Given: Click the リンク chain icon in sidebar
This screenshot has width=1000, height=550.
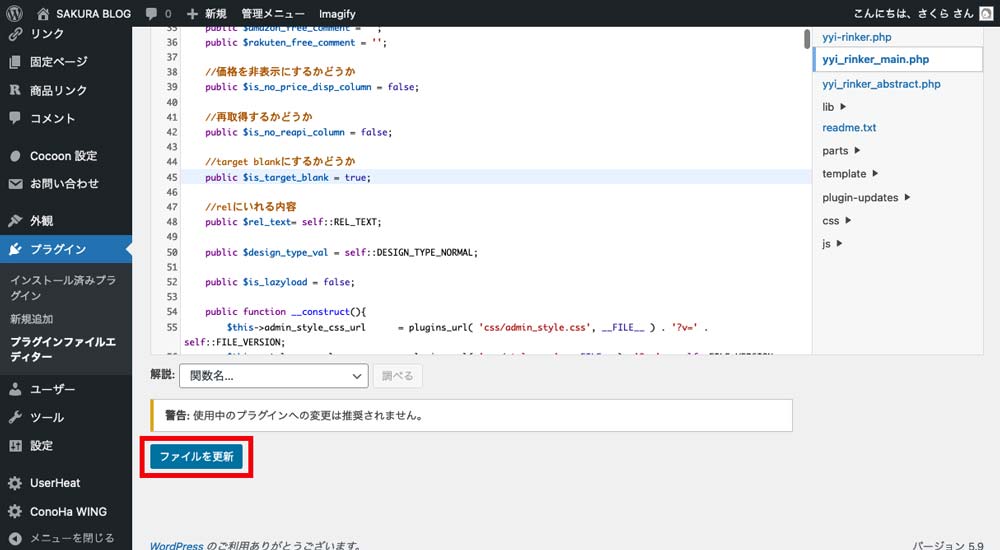Looking at the screenshot, I should click(15, 34).
